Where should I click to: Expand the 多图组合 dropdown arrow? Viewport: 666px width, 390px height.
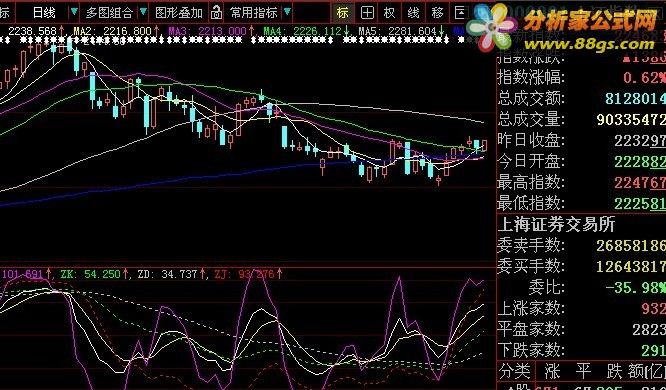[144, 11]
